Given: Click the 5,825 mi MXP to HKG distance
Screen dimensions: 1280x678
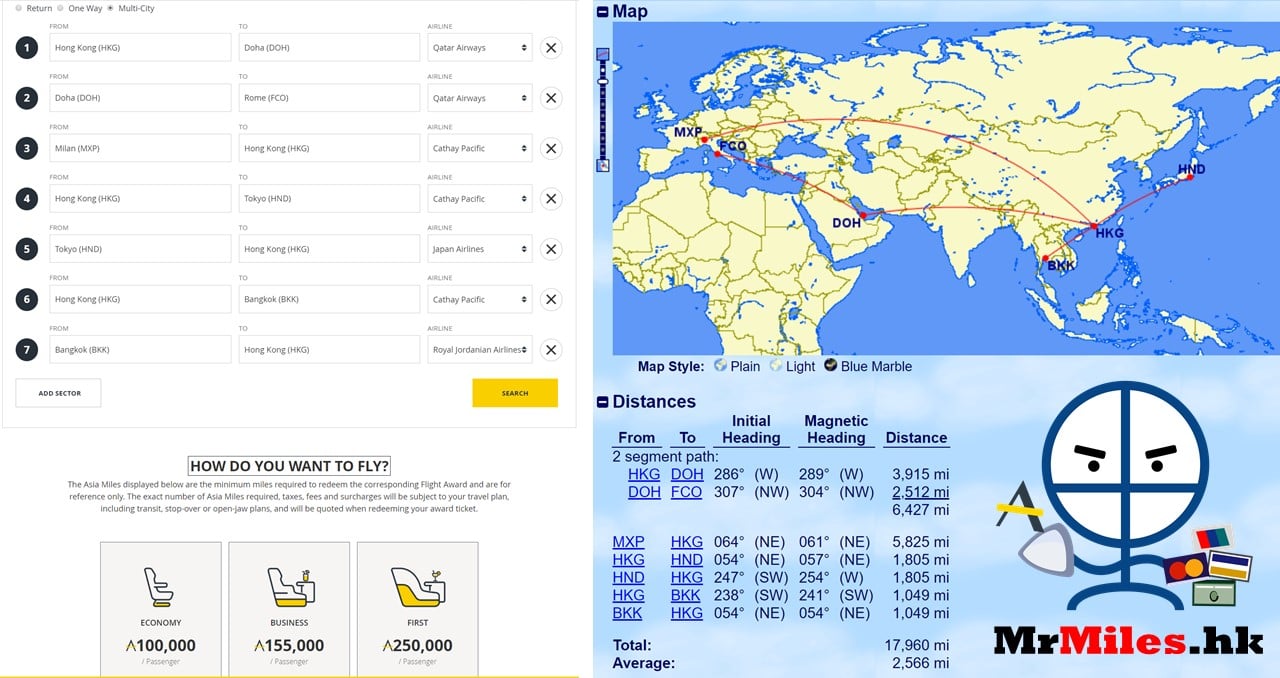Looking at the screenshot, I should click(921, 542).
